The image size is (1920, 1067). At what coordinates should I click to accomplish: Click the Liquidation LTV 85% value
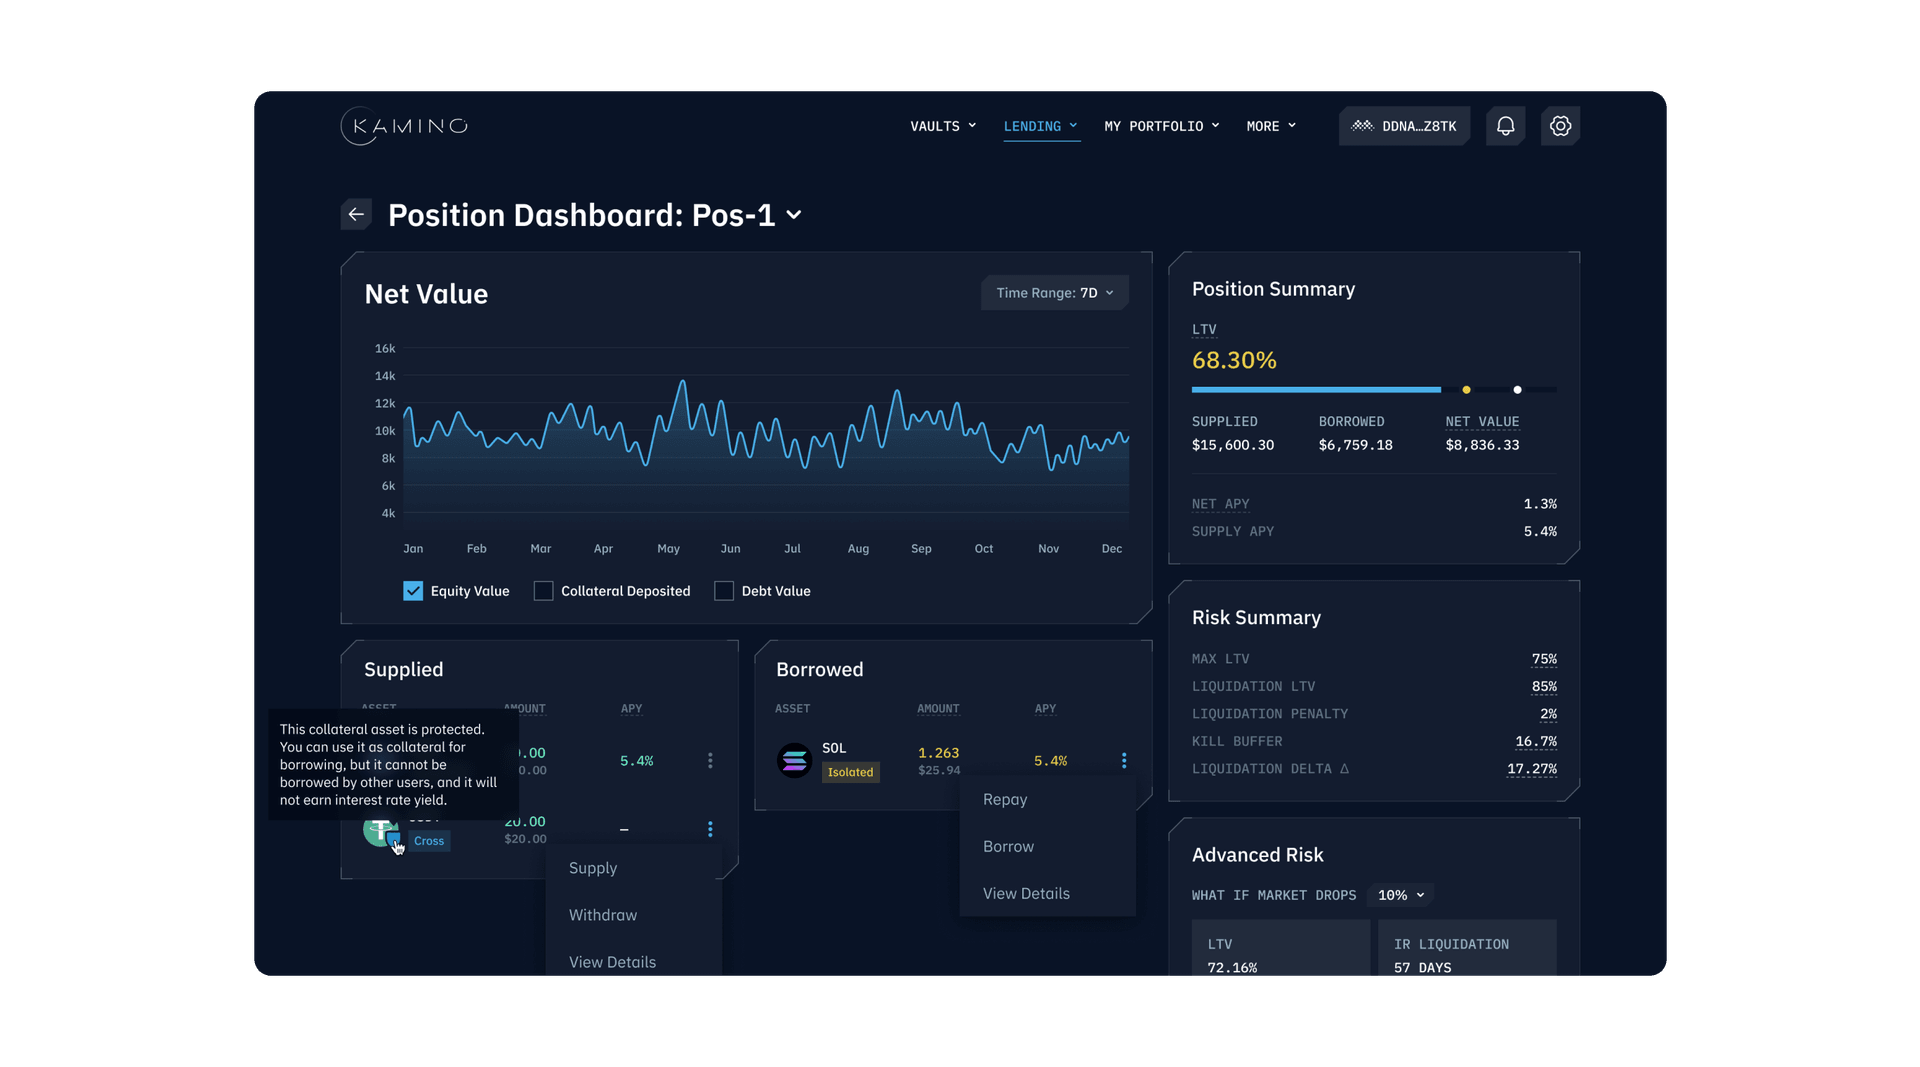tap(1544, 686)
